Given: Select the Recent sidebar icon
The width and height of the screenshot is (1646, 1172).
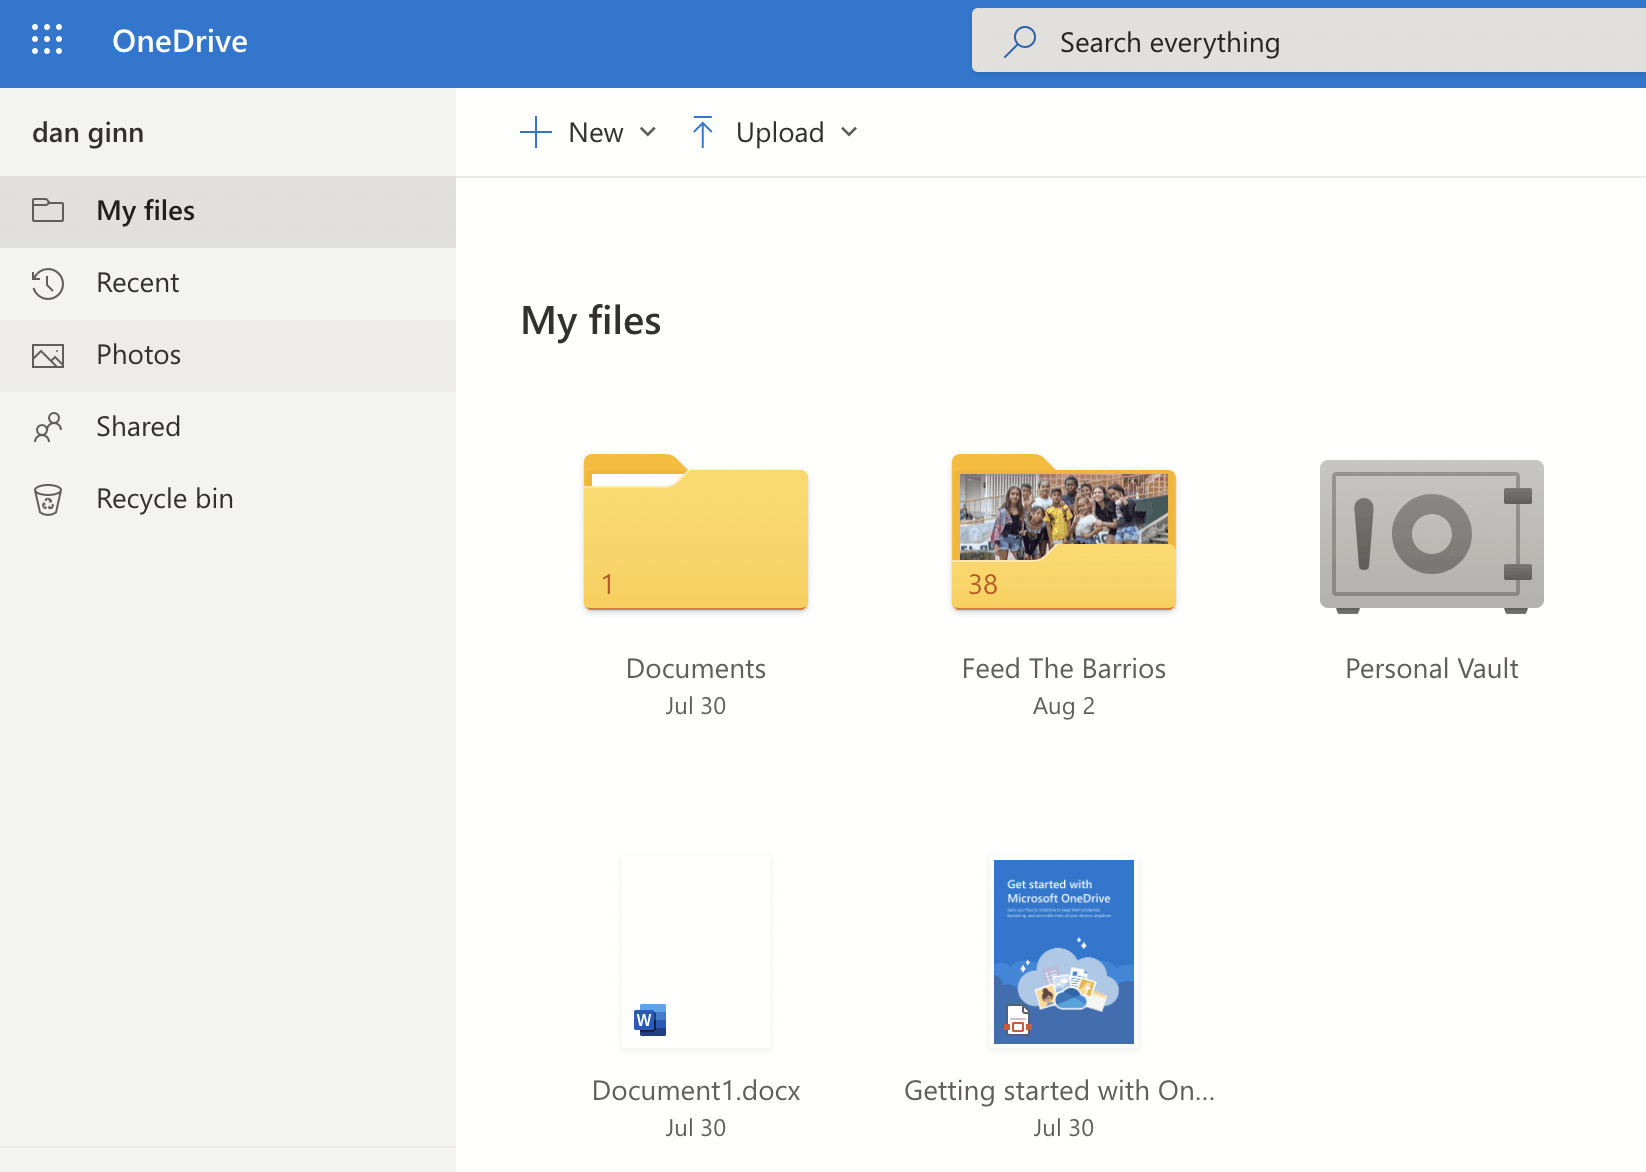Looking at the screenshot, I should point(47,283).
